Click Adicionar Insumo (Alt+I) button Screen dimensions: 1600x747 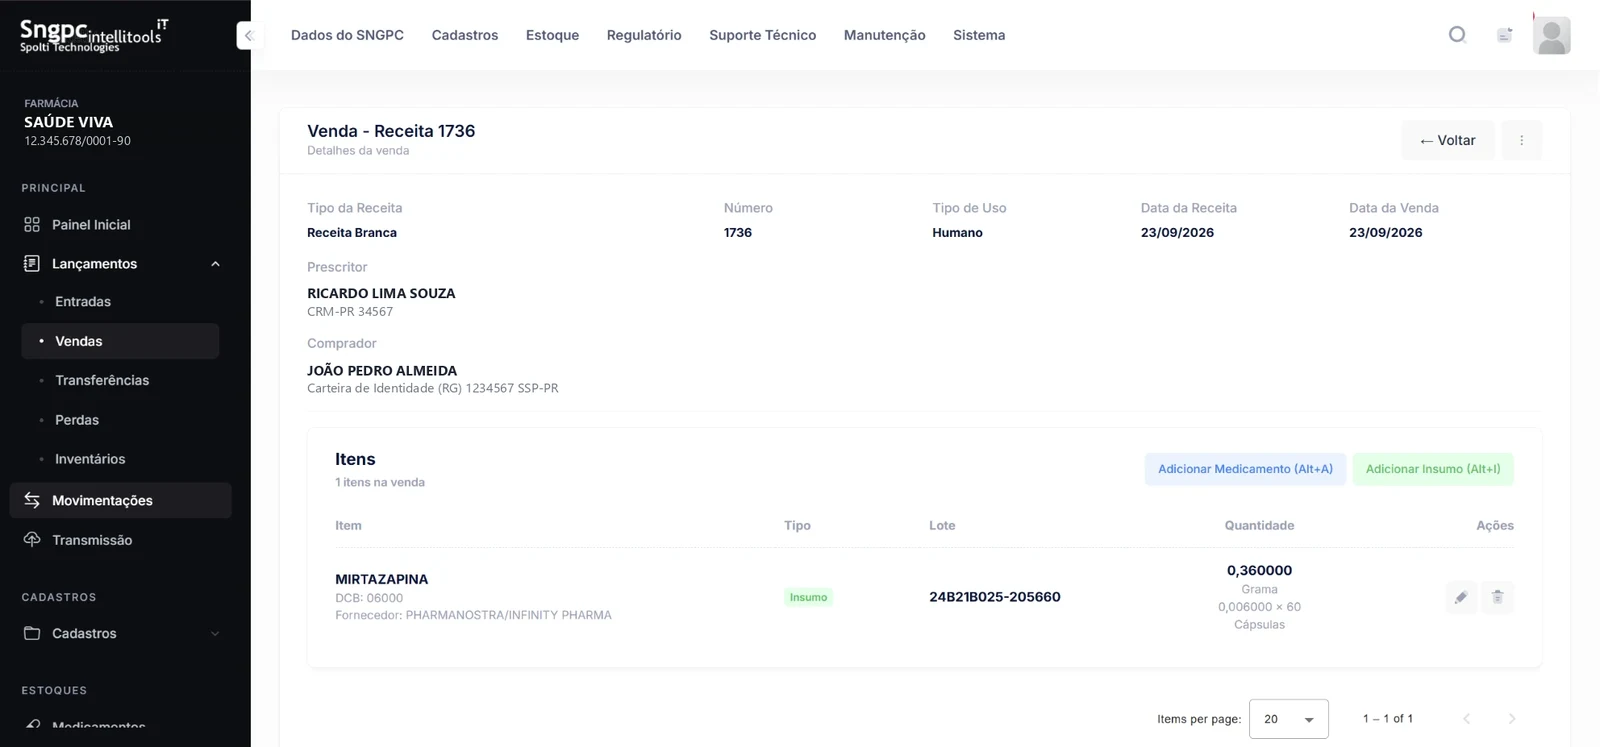coord(1433,469)
